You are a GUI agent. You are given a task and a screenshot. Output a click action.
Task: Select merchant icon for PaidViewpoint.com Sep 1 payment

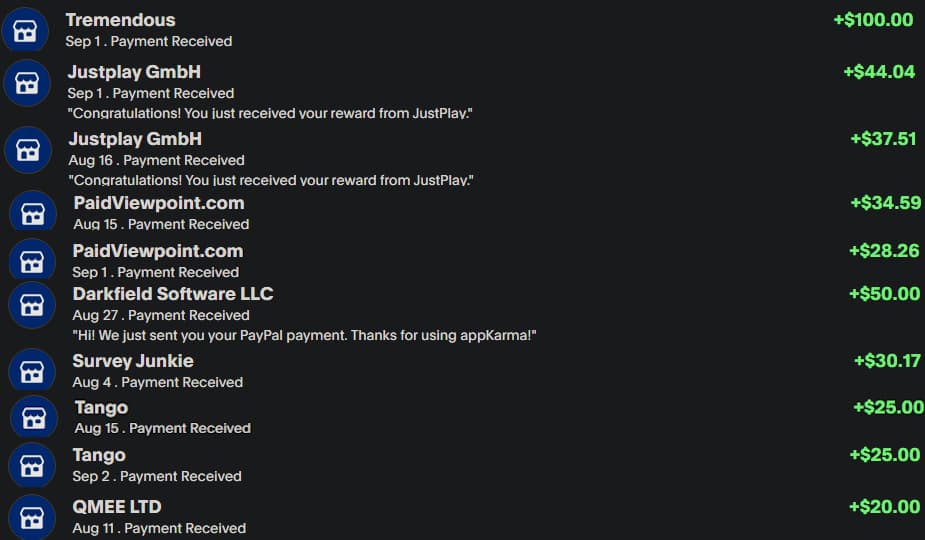(32, 262)
